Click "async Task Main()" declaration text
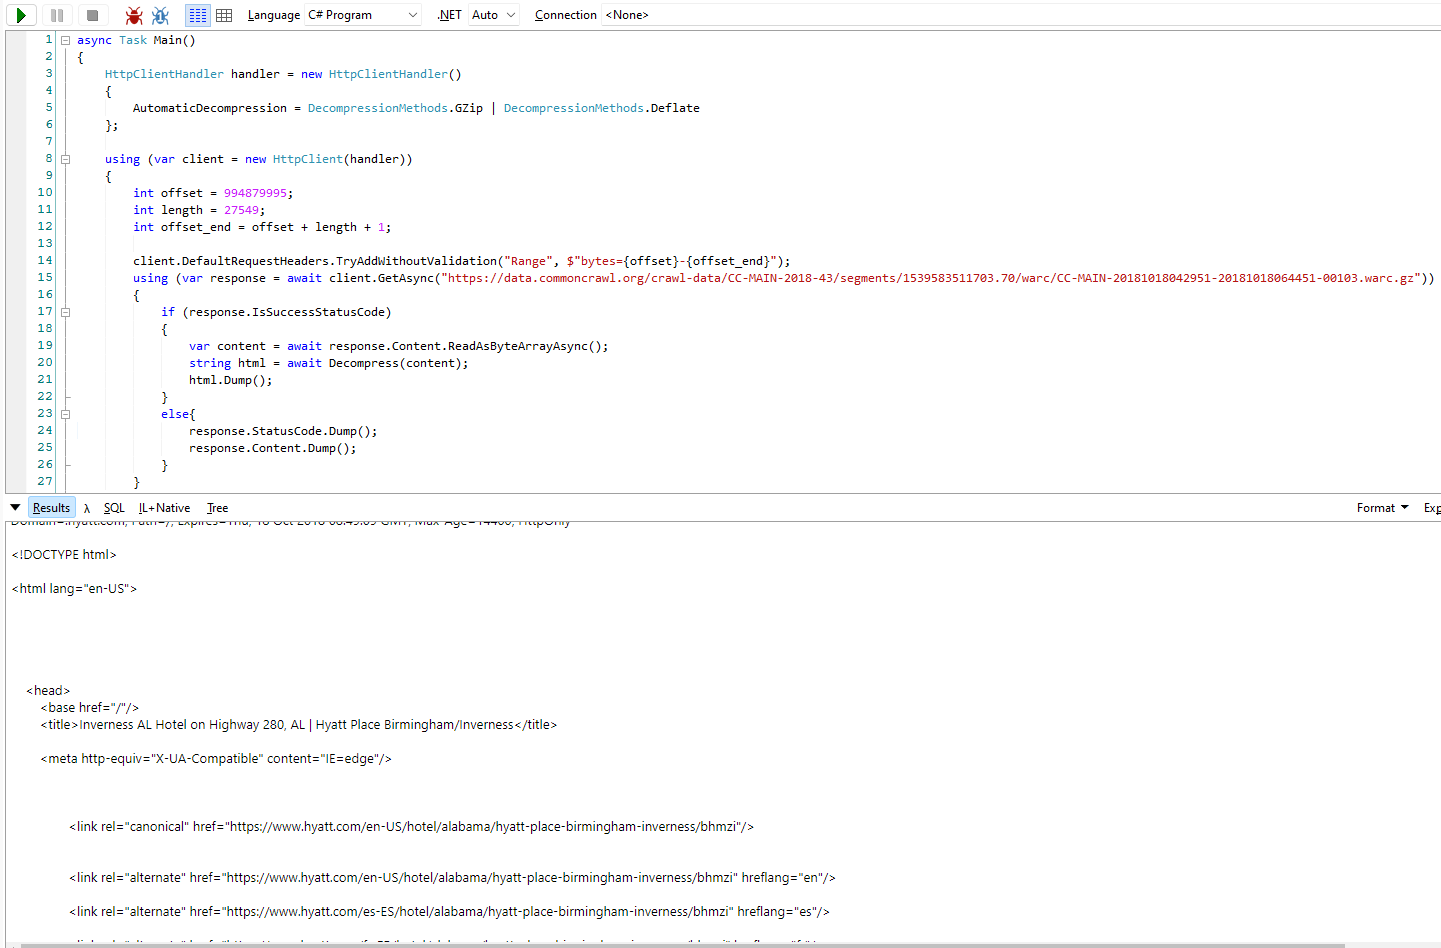 tap(136, 40)
